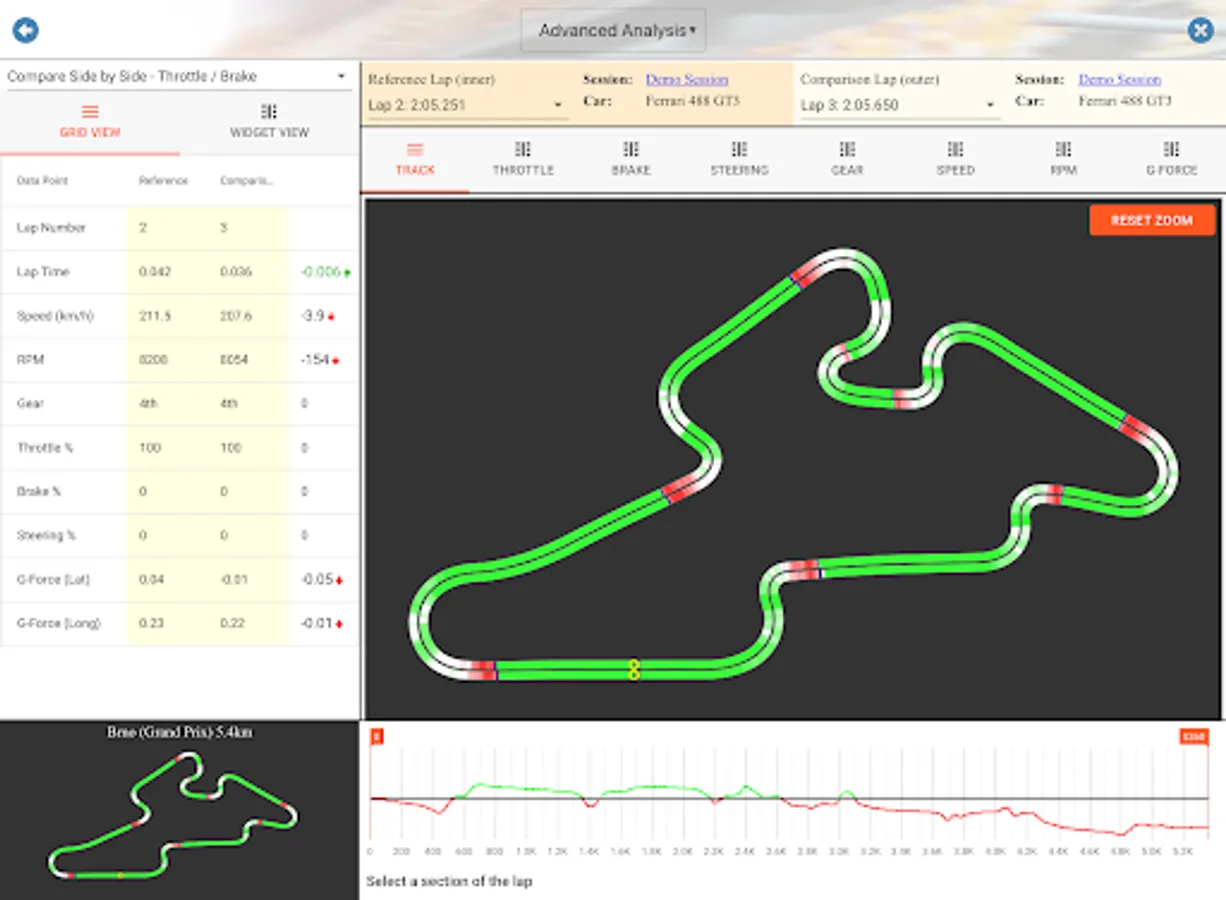This screenshot has width=1226, height=900.
Task: Select the Track tab
Action: [x=415, y=159]
